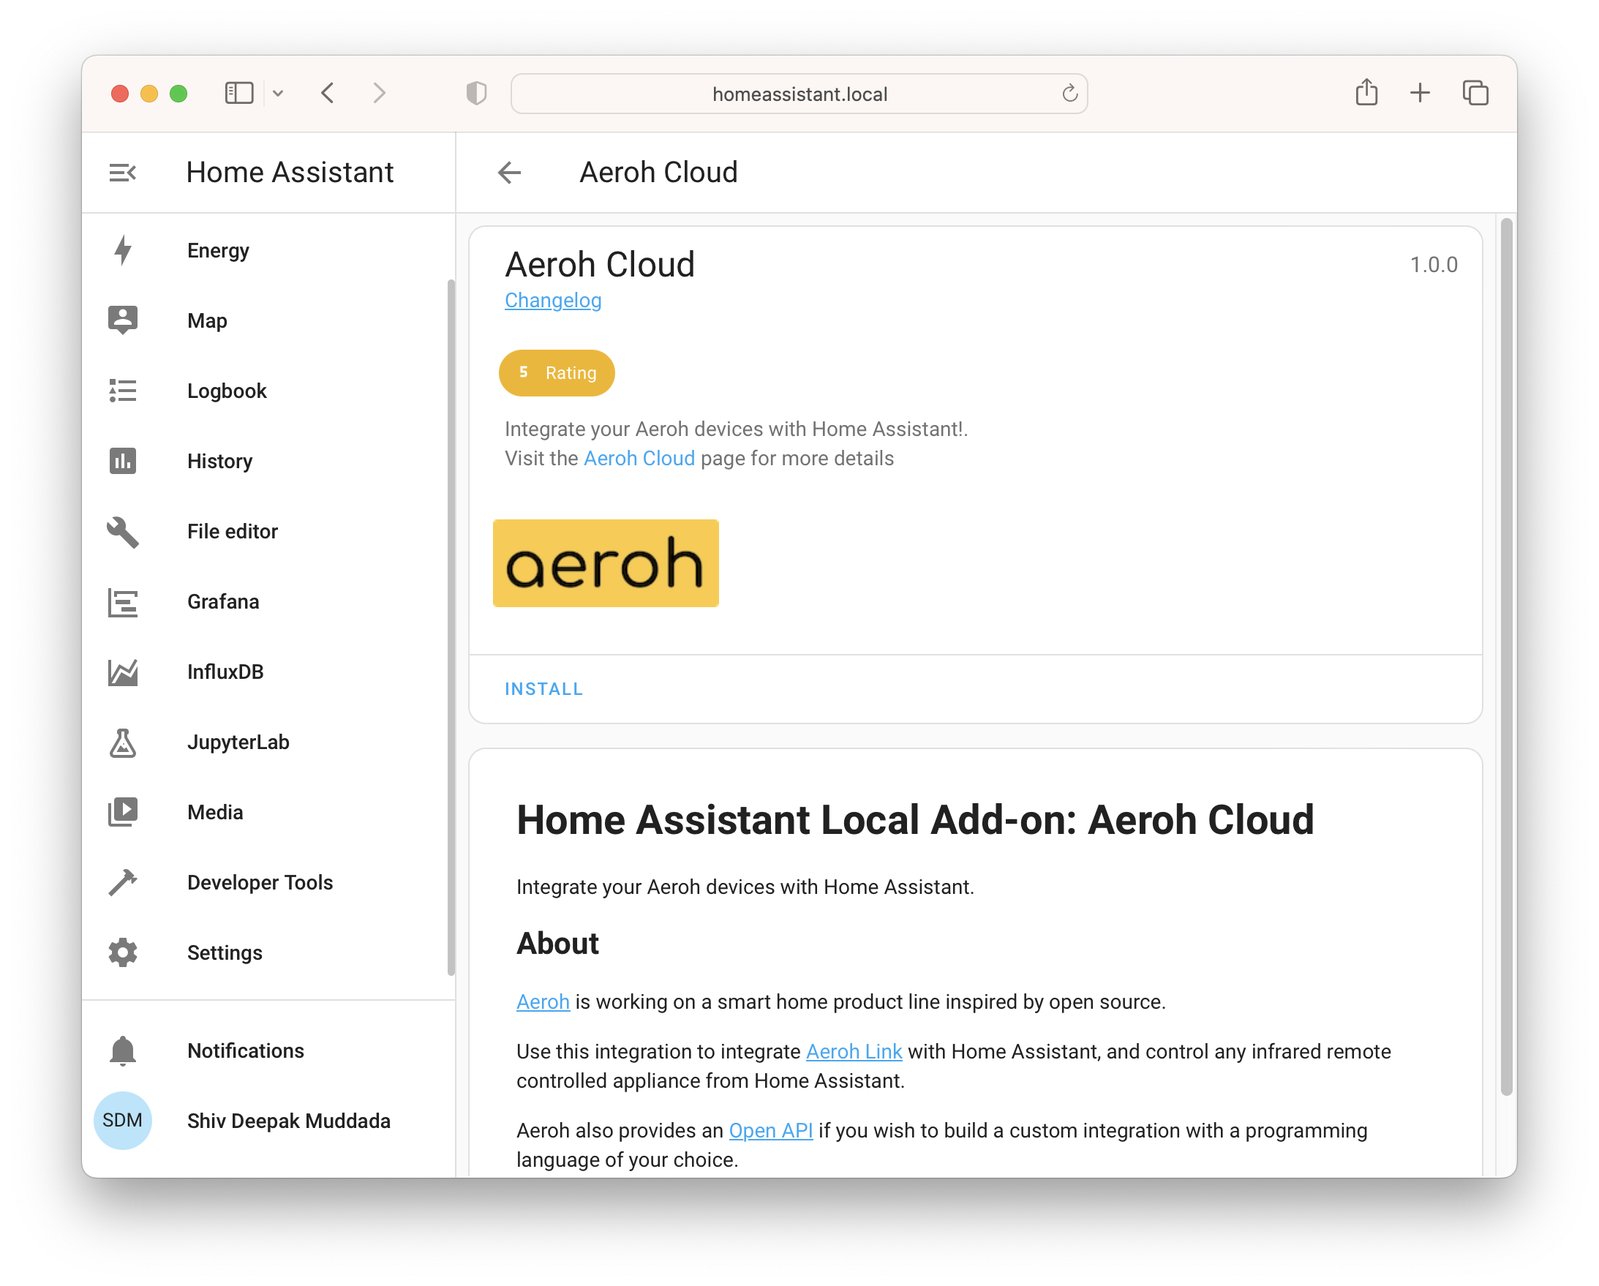The height and width of the screenshot is (1286, 1599).
Task: Select Grafana in the sidebar
Action: click(x=223, y=602)
